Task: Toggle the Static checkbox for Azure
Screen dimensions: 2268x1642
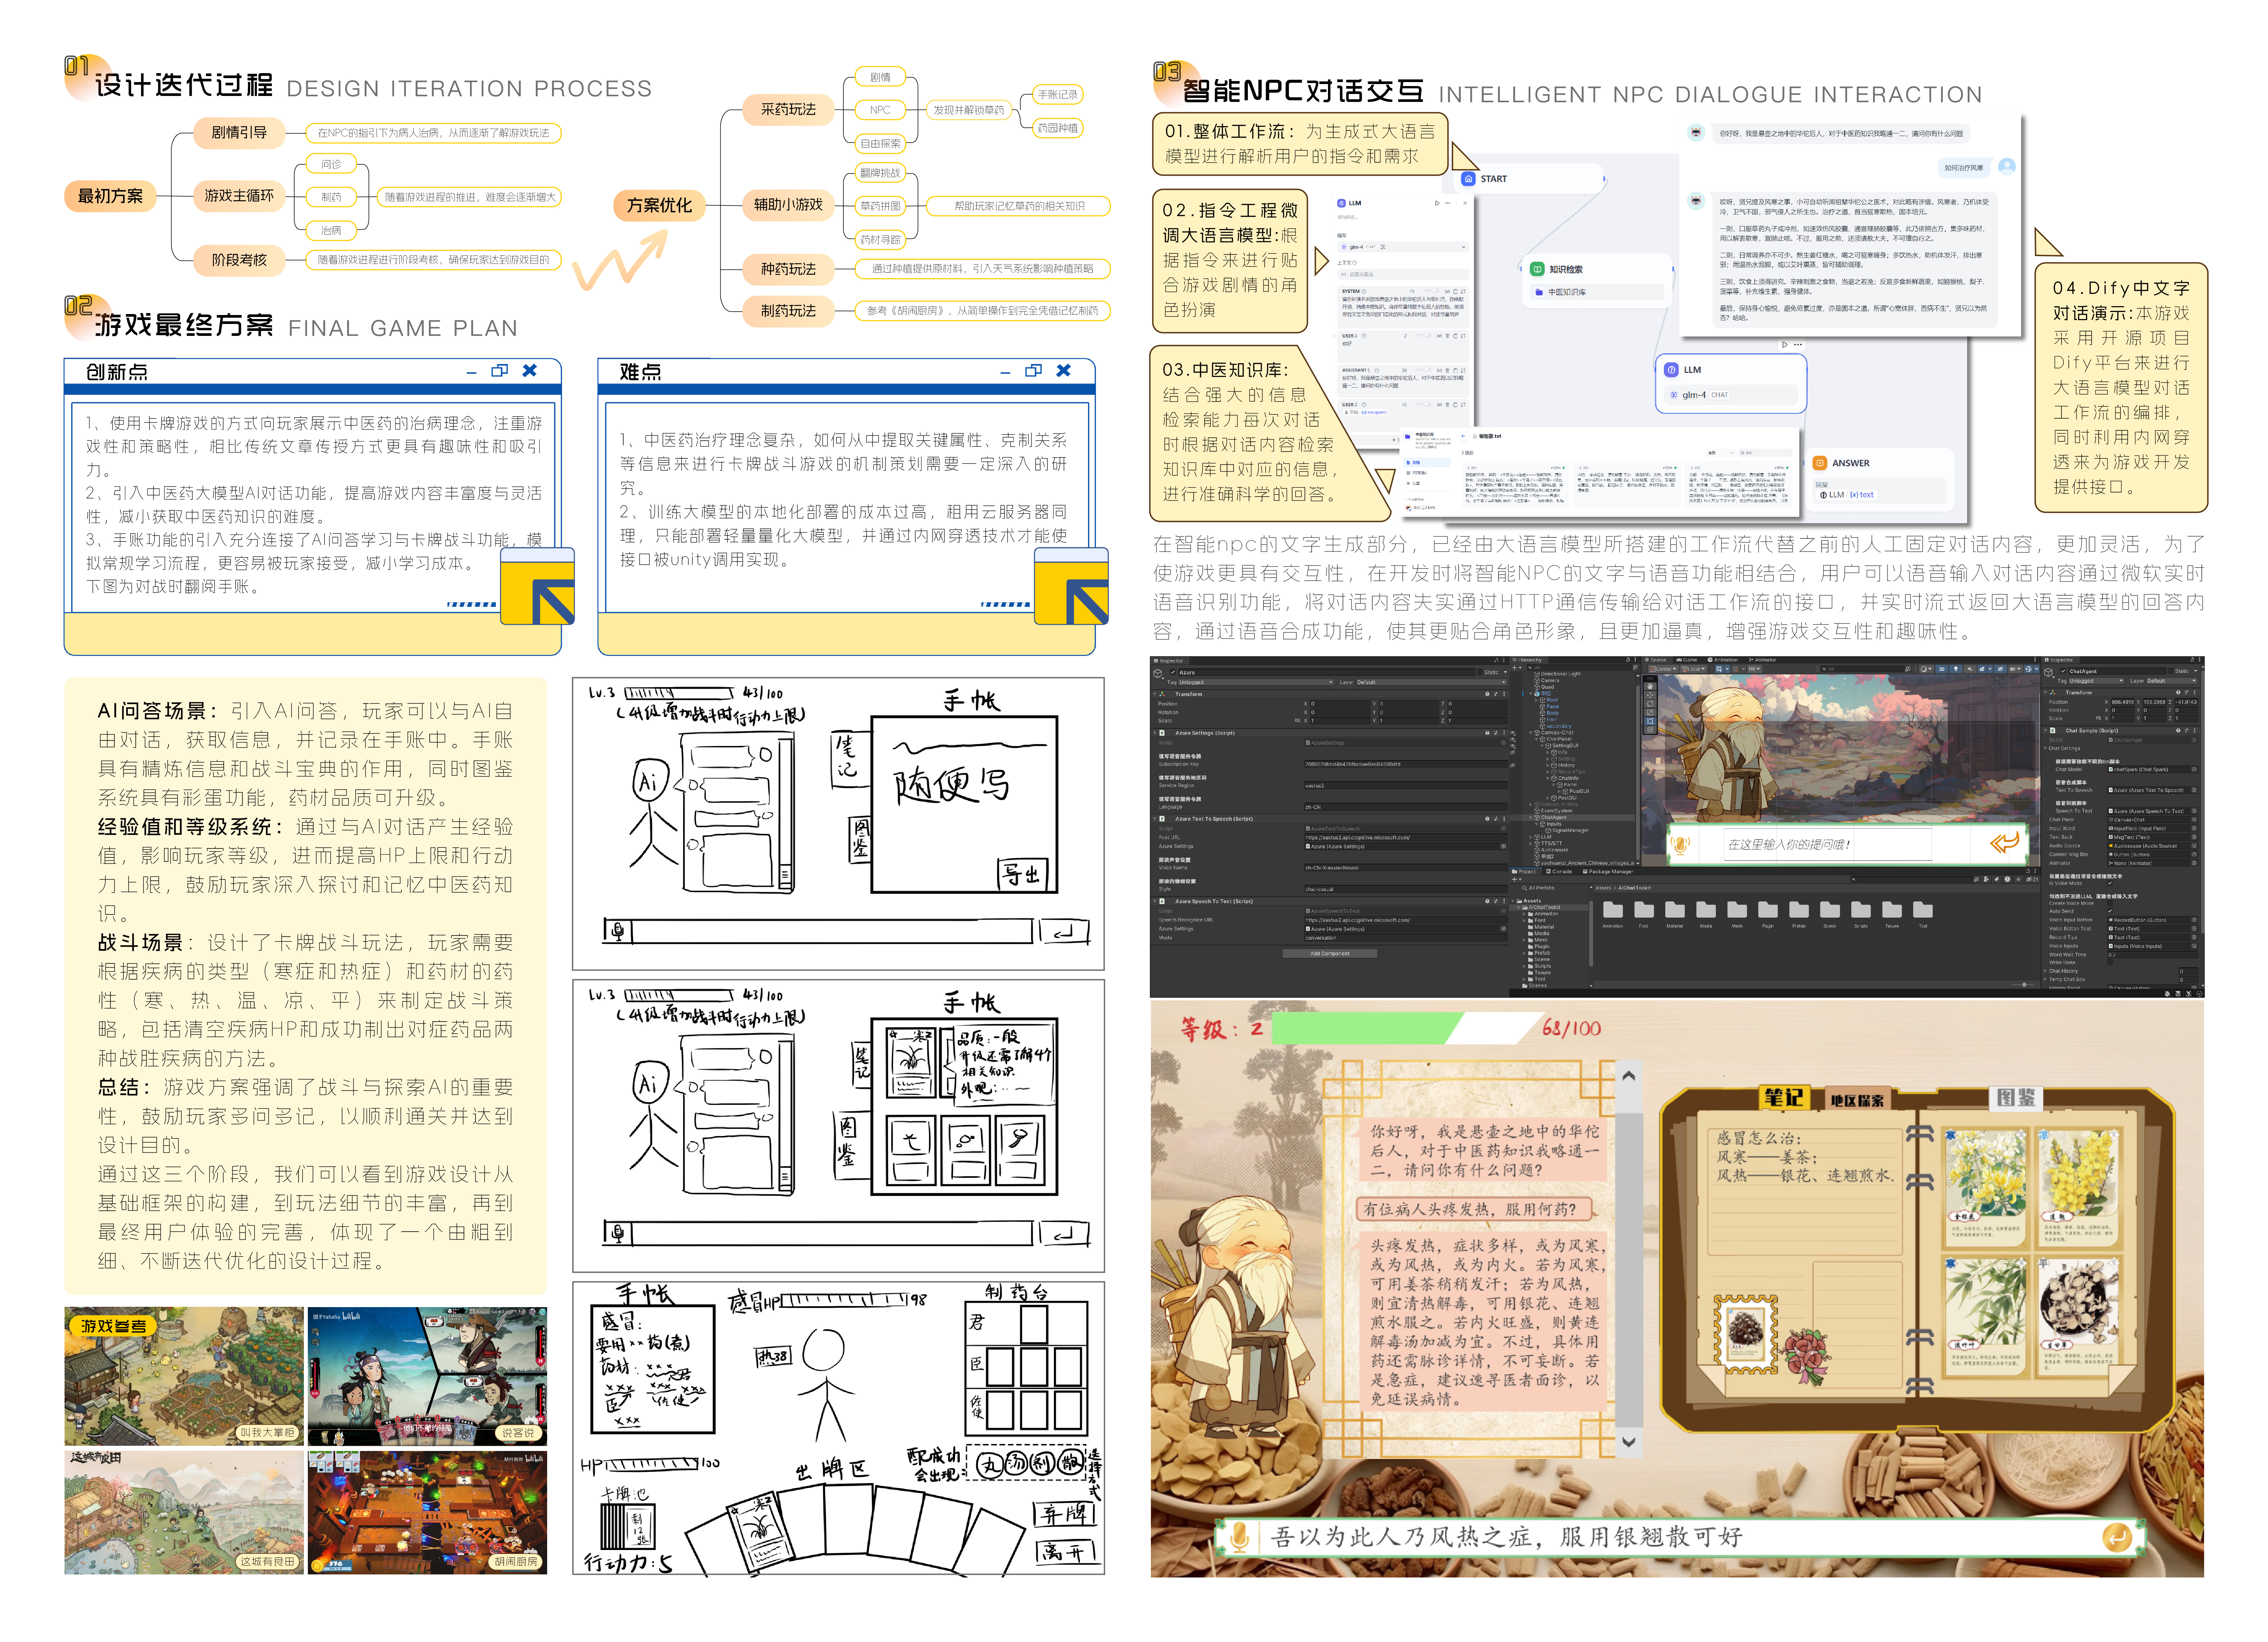Action: point(1480,672)
